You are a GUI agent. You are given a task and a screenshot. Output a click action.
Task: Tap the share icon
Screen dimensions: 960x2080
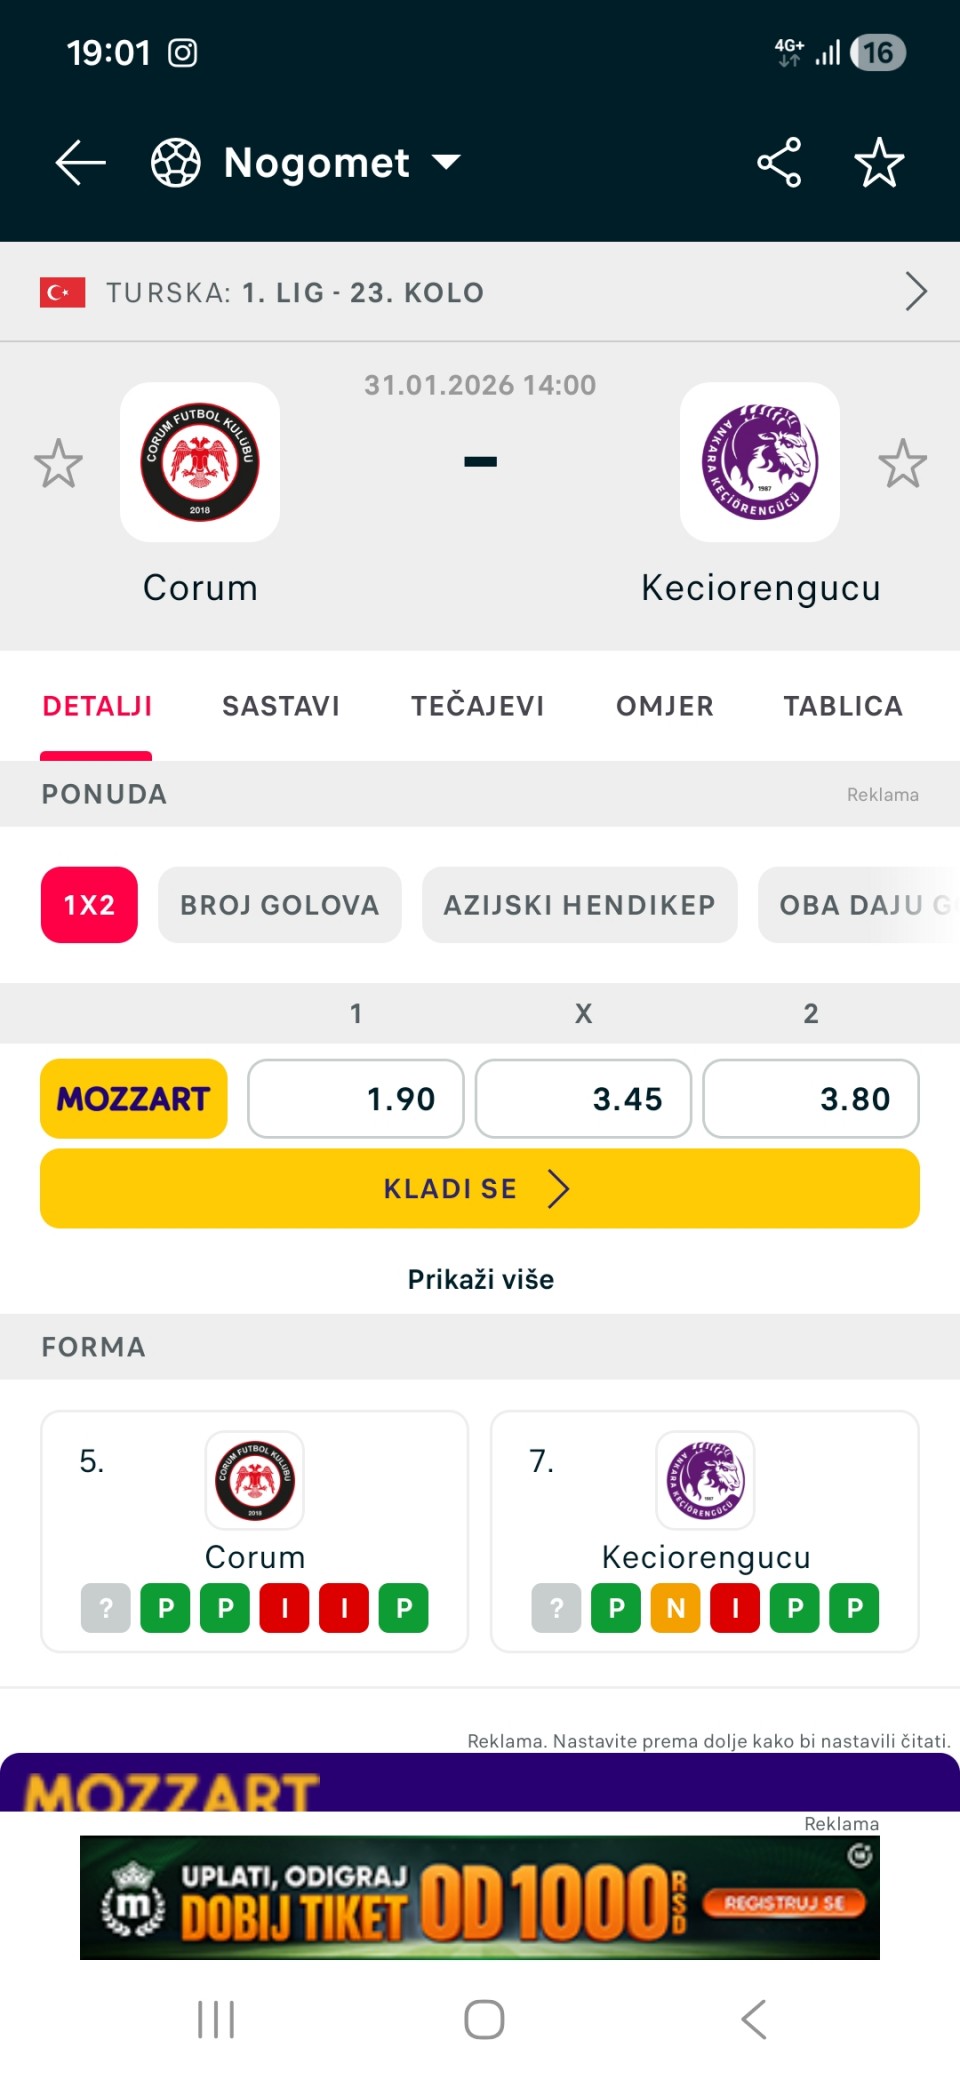779,163
